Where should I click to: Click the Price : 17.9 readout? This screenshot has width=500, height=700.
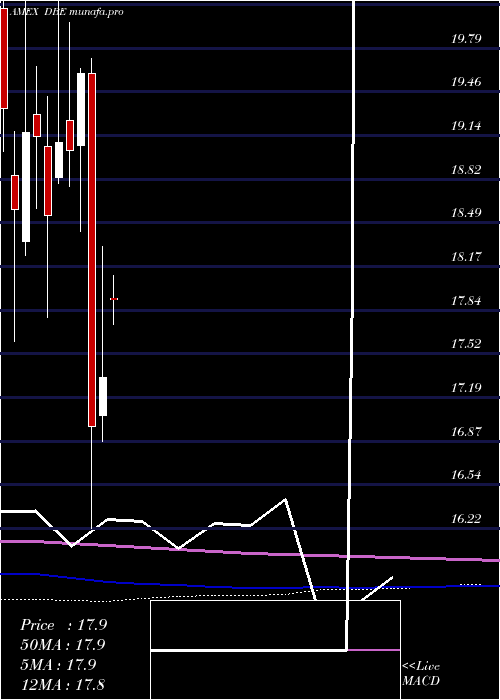[x=63, y=625]
